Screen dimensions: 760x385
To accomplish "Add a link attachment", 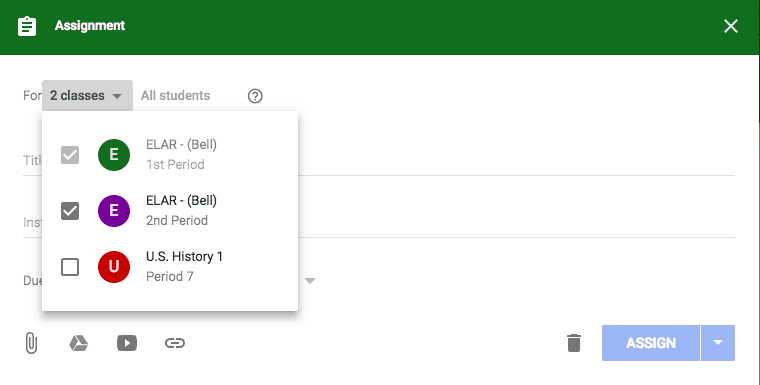I will click(x=175, y=343).
